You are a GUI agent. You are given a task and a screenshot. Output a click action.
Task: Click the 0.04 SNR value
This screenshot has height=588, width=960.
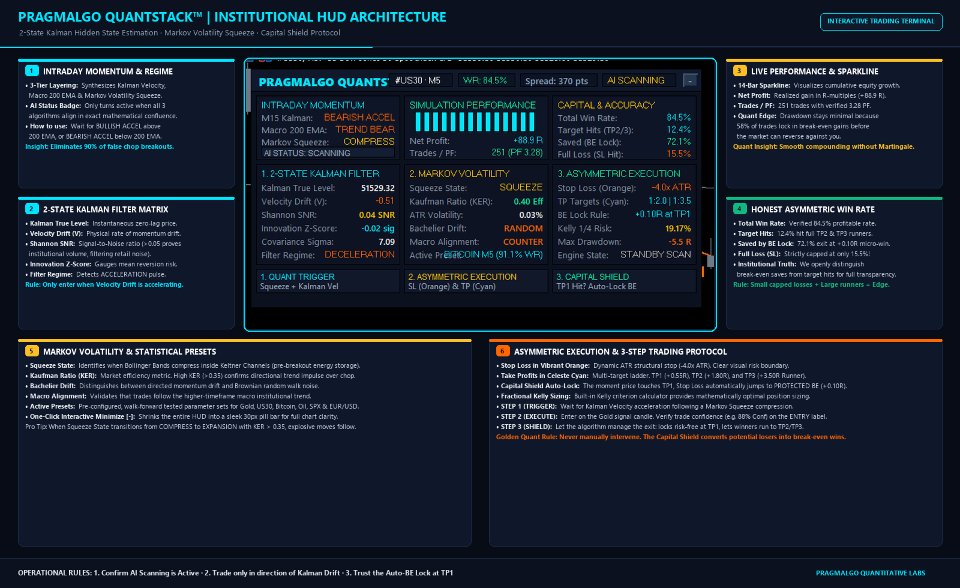click(x=377, y=215)
